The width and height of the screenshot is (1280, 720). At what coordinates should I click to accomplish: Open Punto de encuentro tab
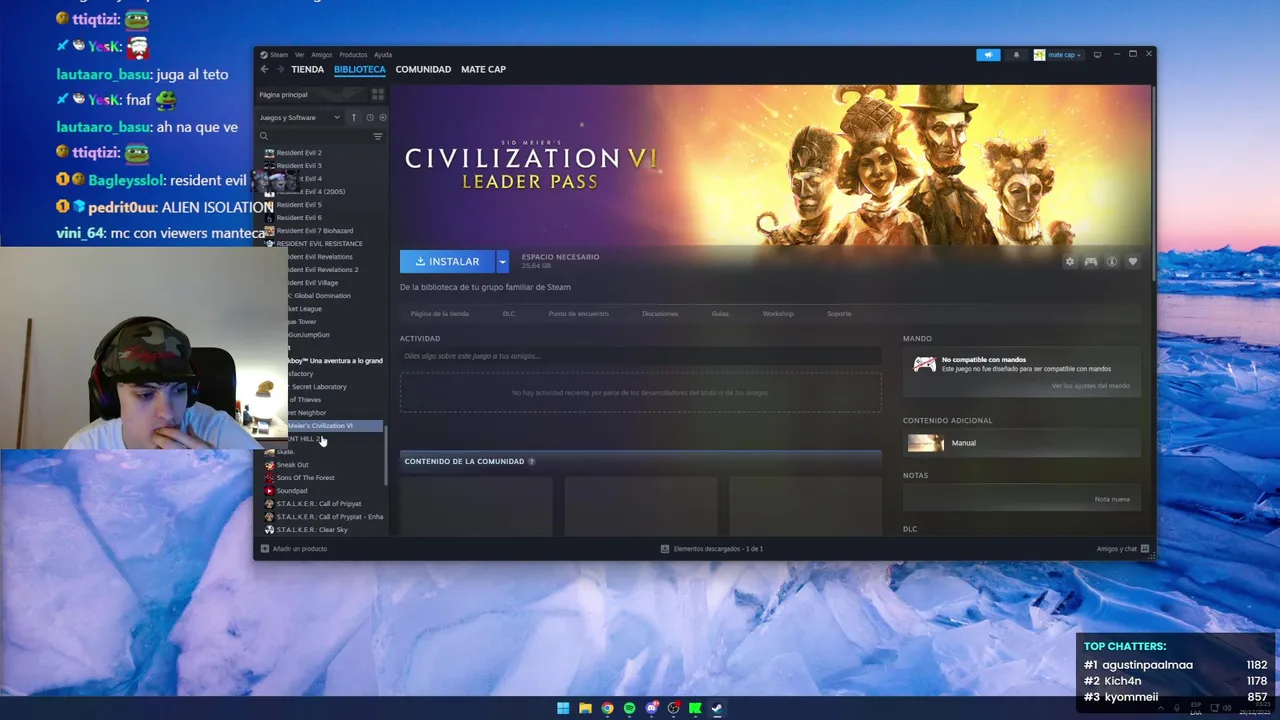tap(578, 314)
